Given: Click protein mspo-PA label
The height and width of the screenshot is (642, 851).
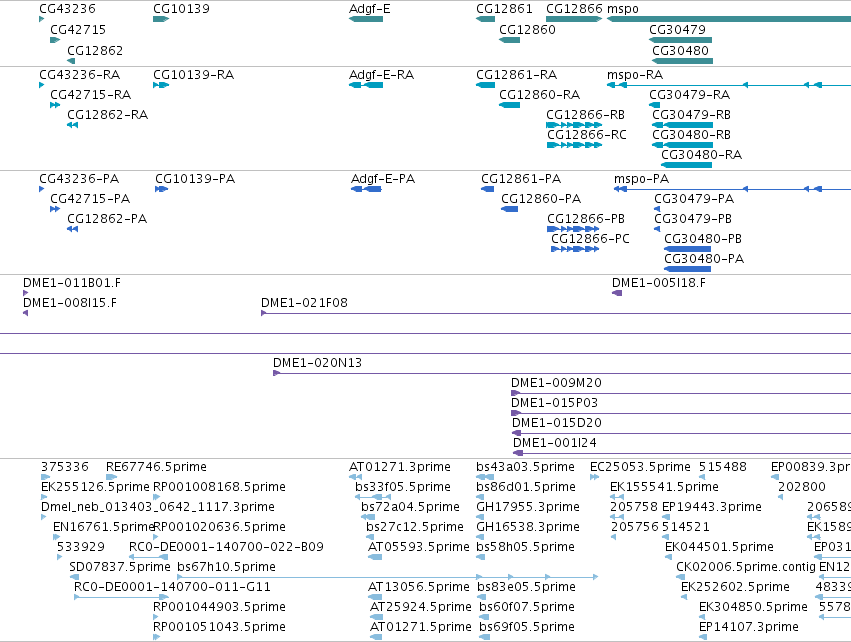Looking at the screenshot, I should 642,179.
